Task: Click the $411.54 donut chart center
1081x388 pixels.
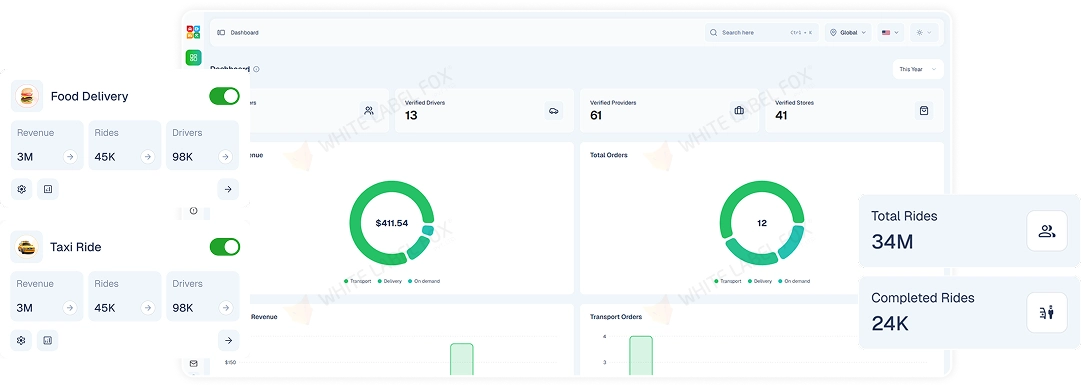Action: [392, 223]
